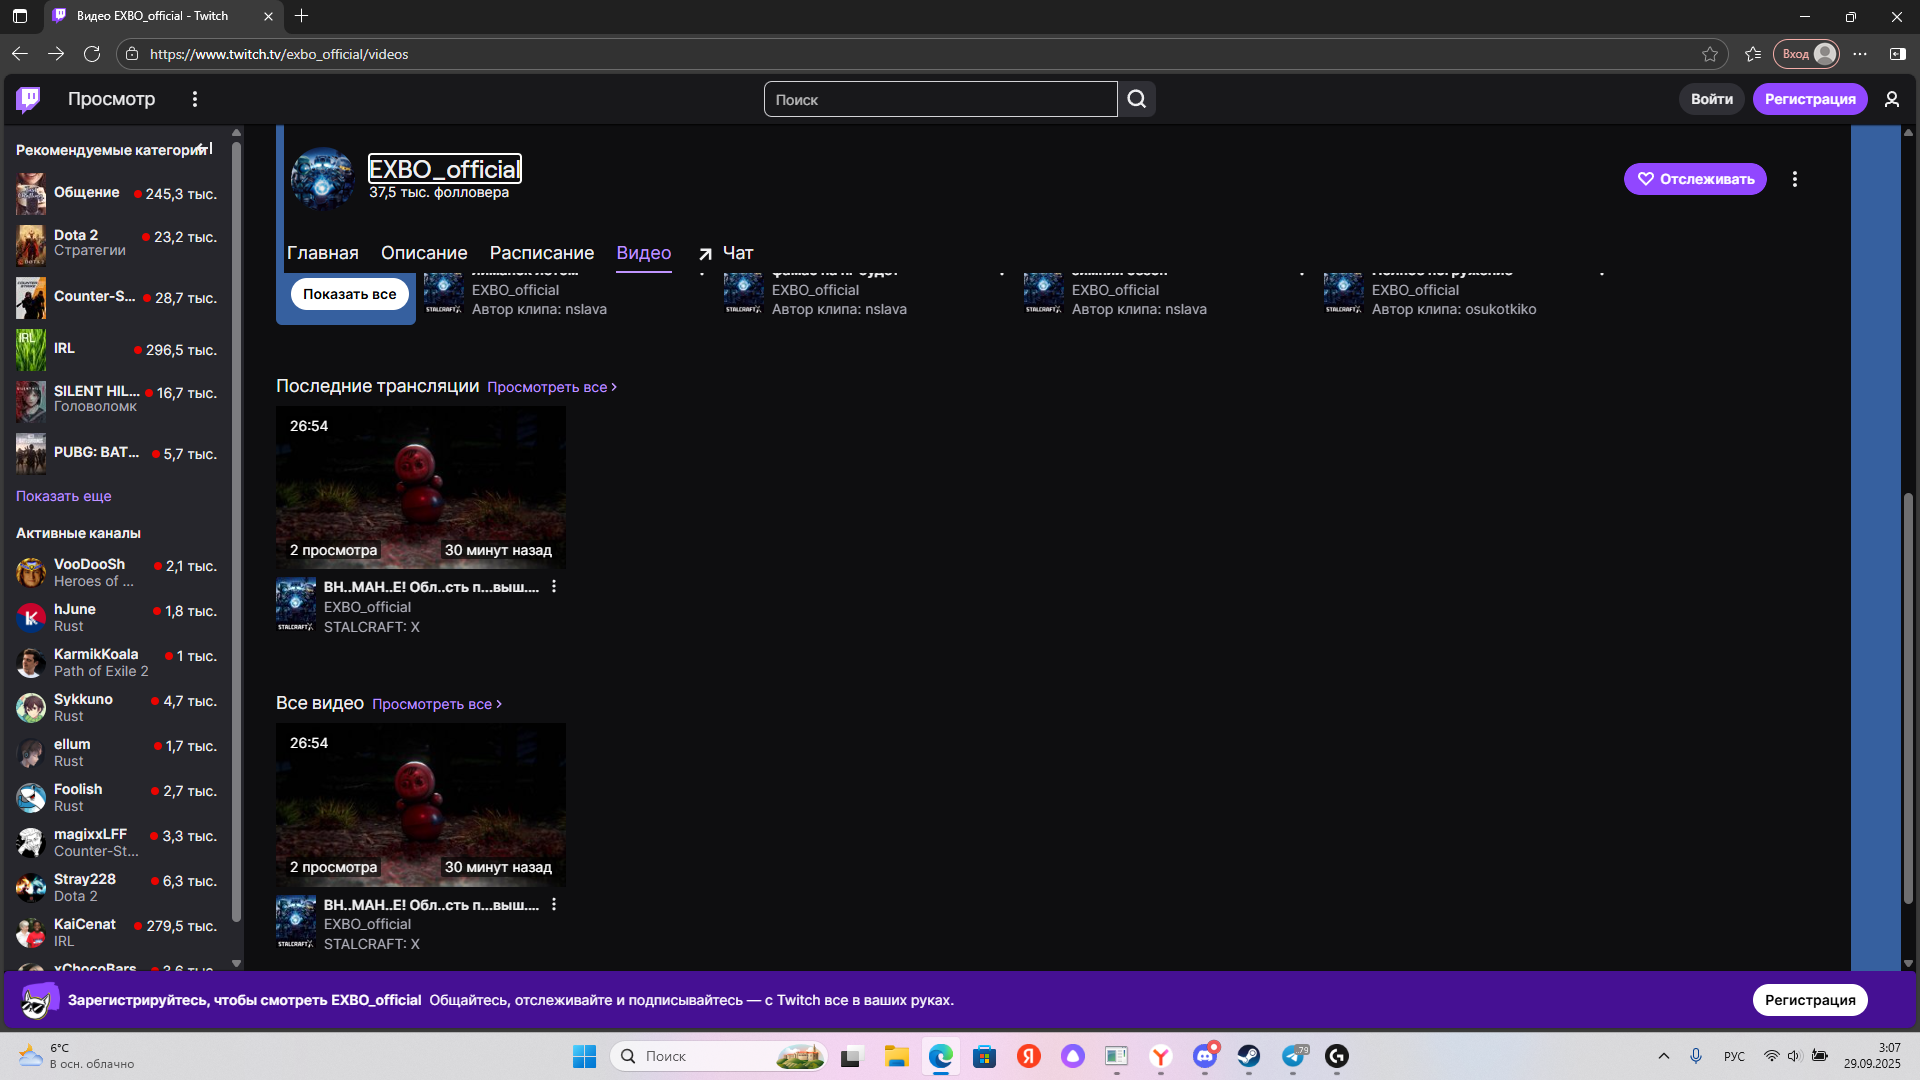1920x1080 pixels.
Task: Click the Twitch logo home icon
Action: click(28, 99)
